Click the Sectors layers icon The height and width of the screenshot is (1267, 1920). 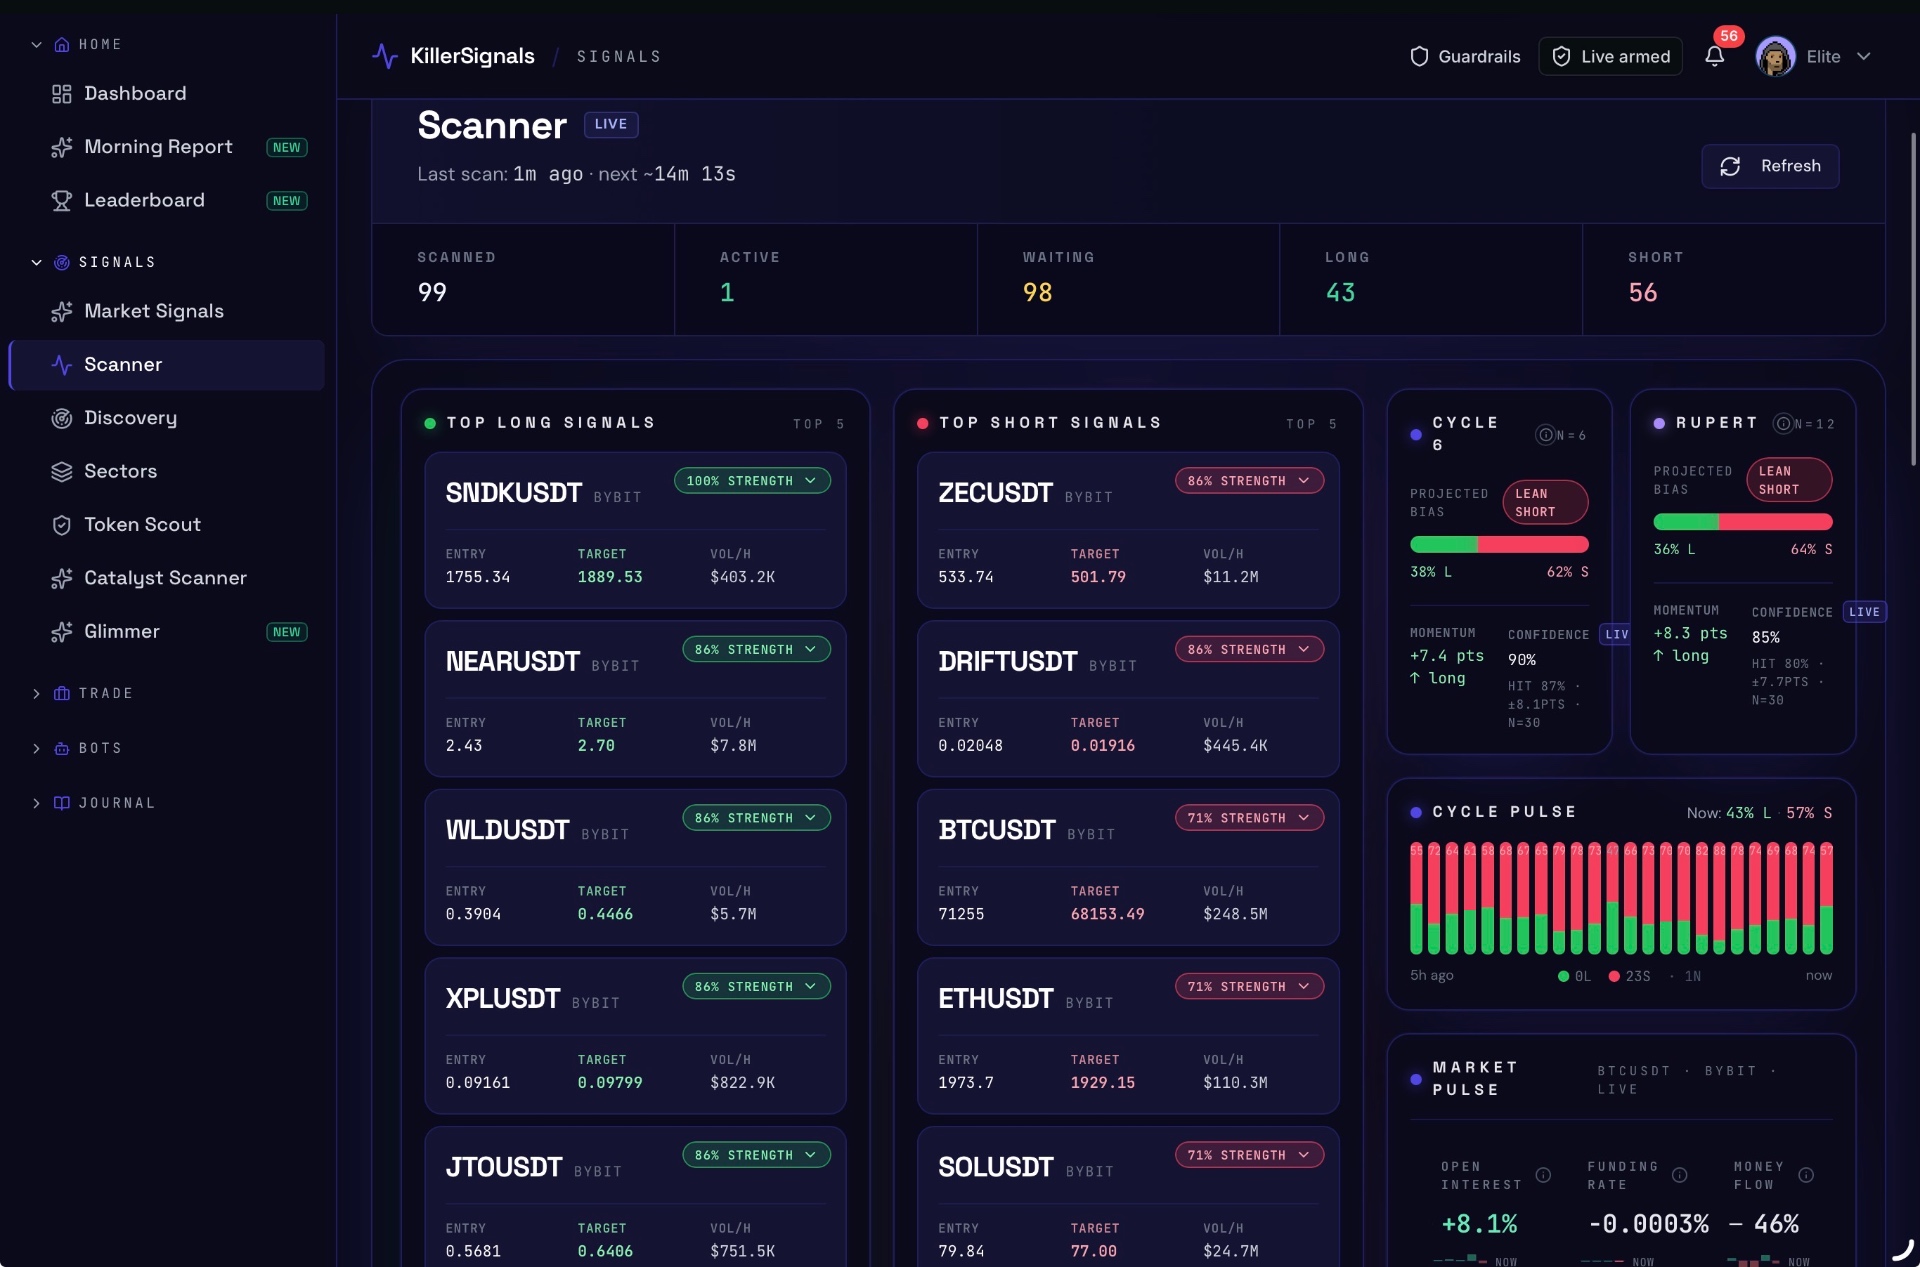[x=62, y=471]
